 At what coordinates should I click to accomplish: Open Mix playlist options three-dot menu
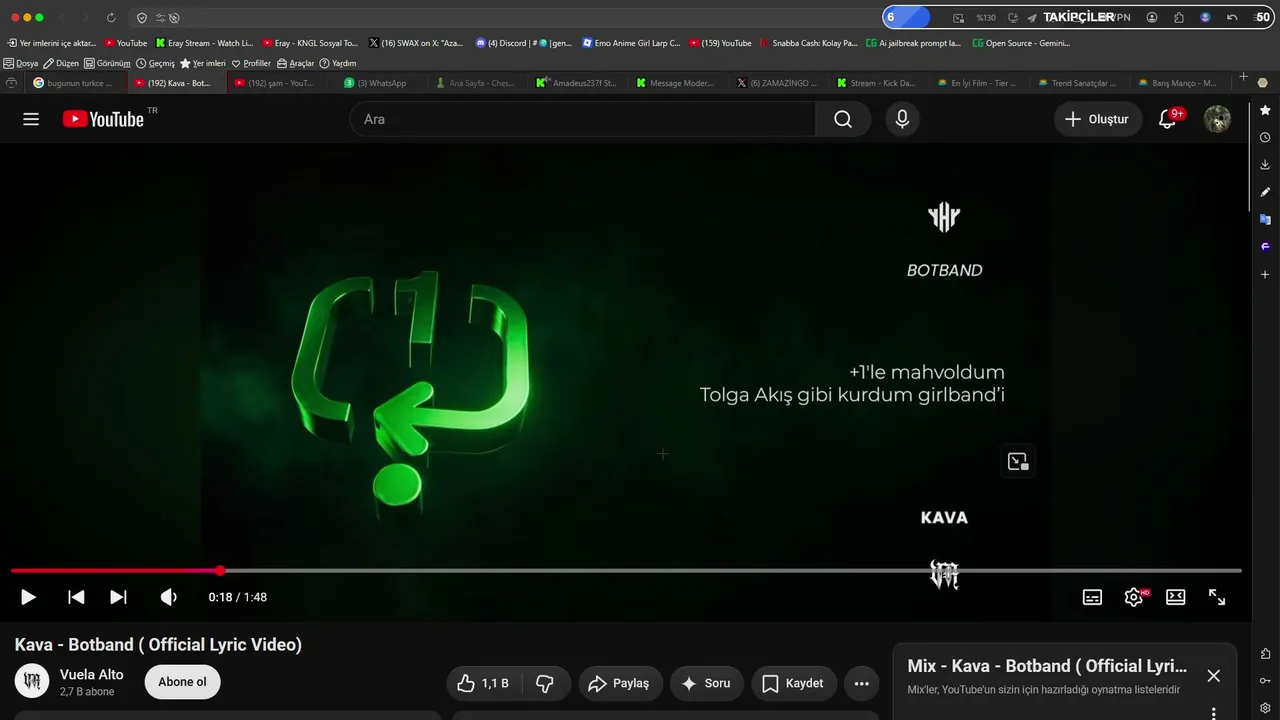[x=1213, y=712]
